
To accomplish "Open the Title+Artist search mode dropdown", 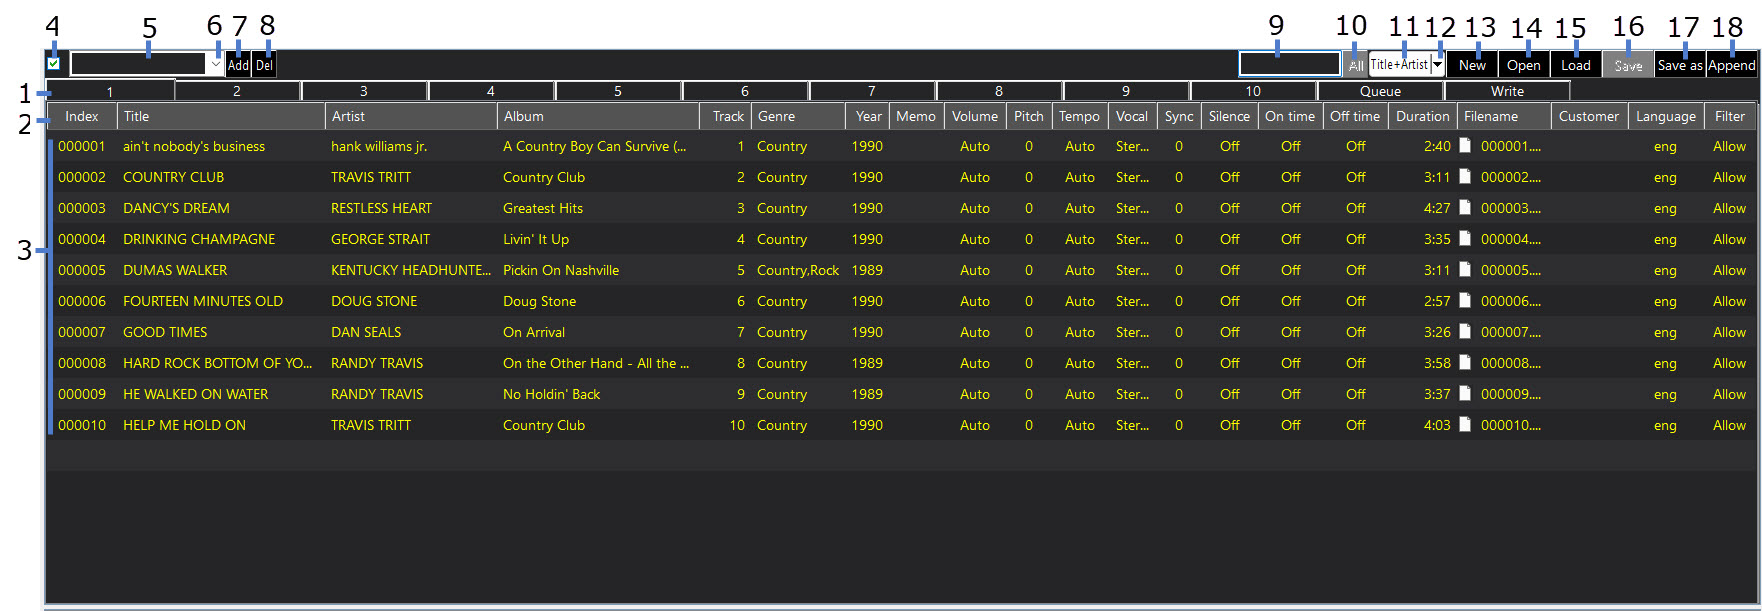I will coord(1437,64).
